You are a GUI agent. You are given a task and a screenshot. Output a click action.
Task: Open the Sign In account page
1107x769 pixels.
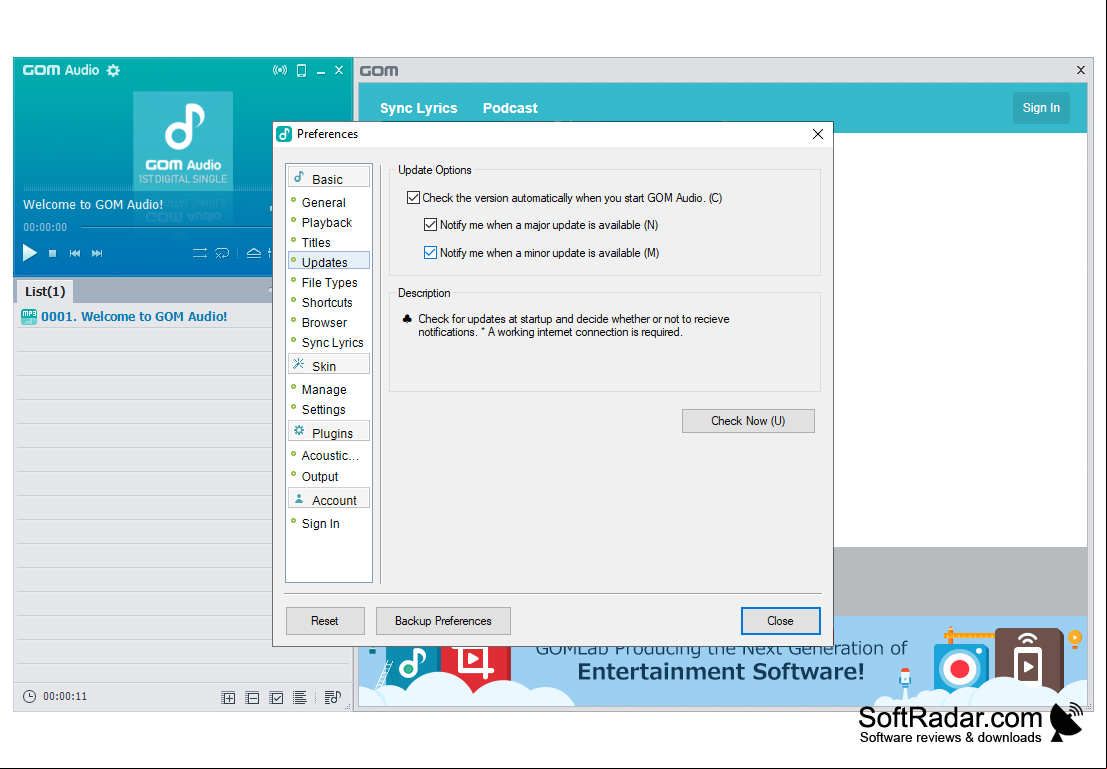(321, 523)
